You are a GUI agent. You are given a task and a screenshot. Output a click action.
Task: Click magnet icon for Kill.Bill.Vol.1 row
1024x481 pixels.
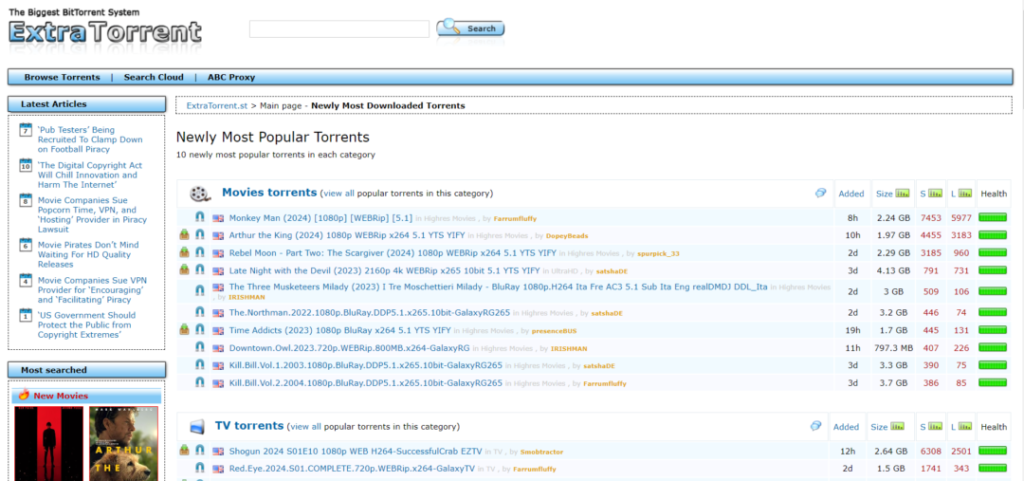point(200,365)
